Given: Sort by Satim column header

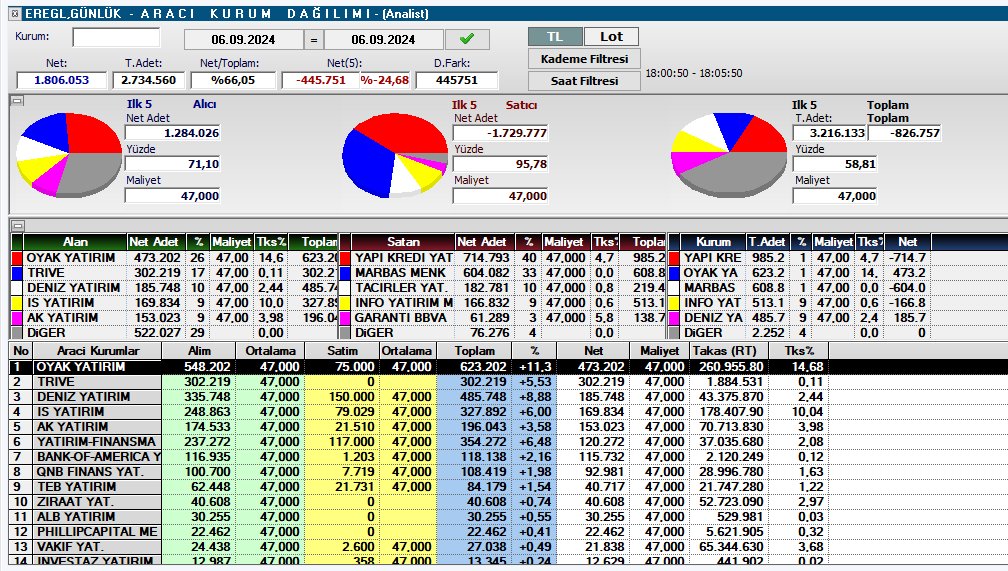Looking at the screenshot, I should (342, 351).
